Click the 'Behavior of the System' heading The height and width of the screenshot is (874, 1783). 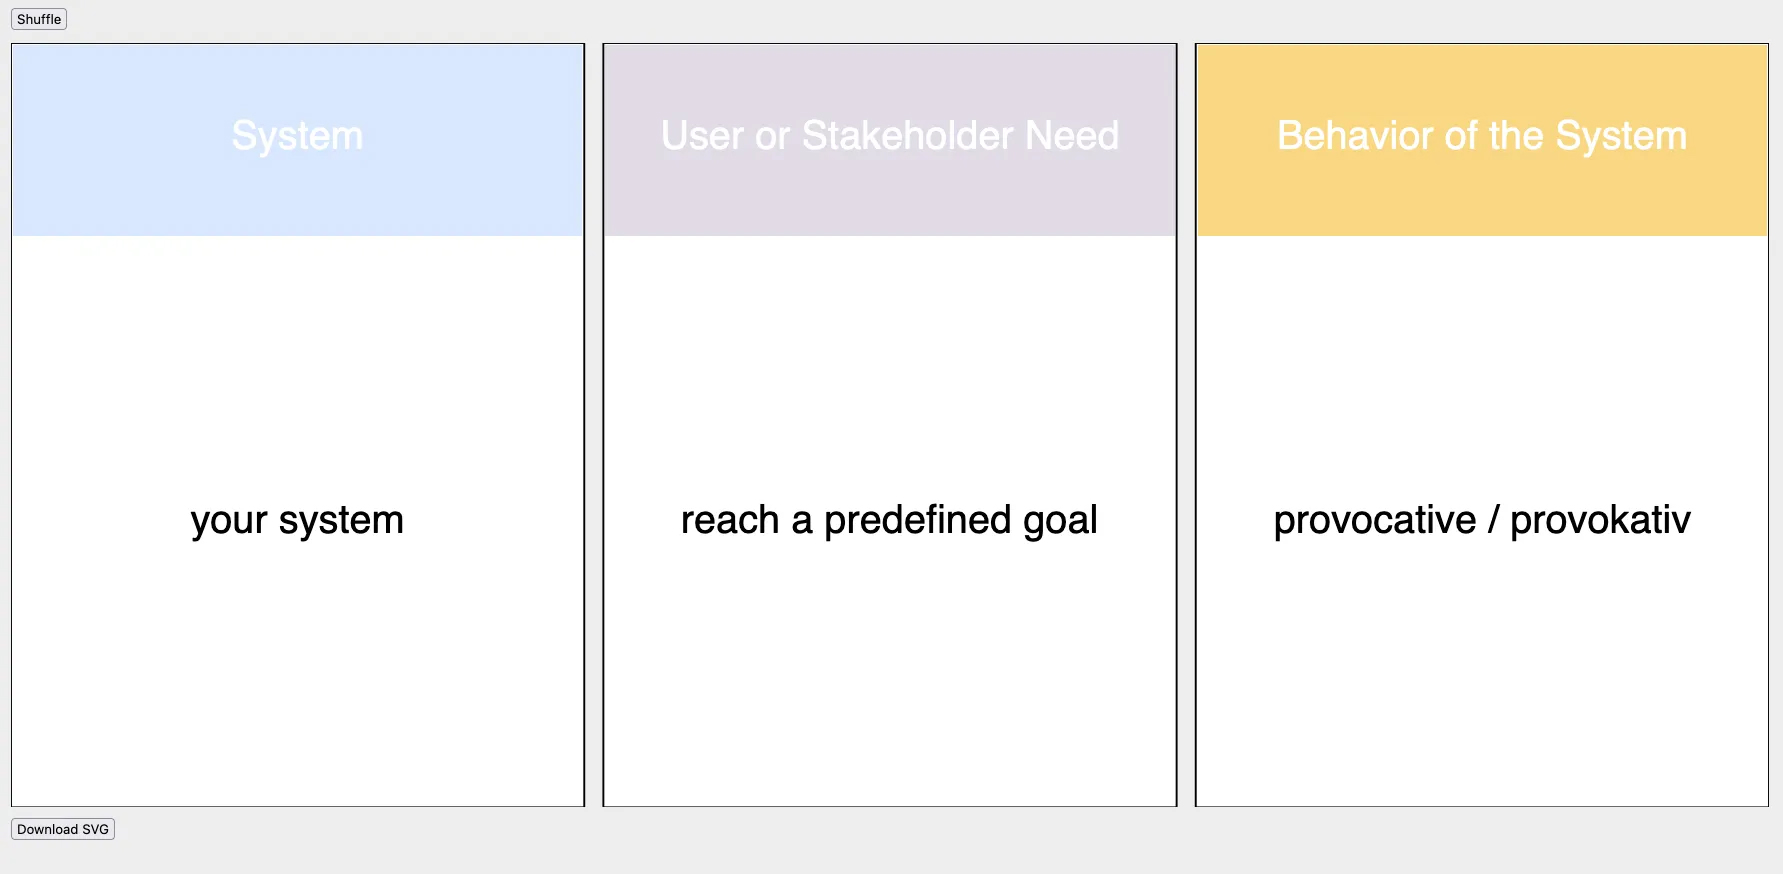[x=1482, y=136]
